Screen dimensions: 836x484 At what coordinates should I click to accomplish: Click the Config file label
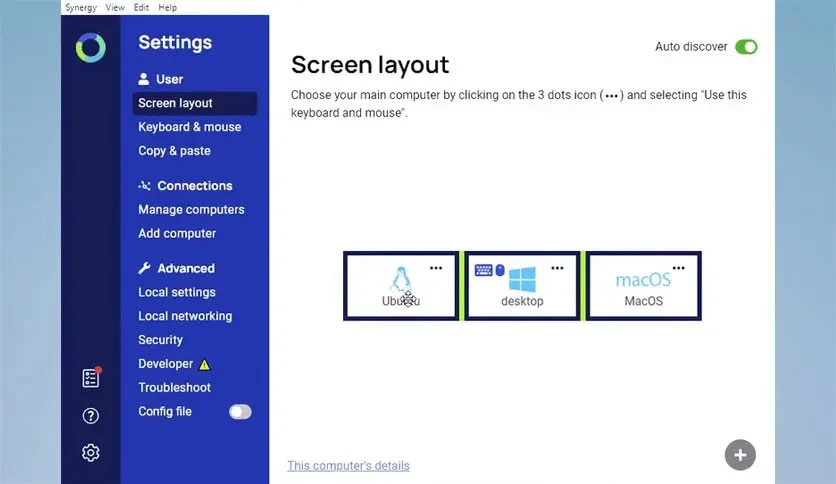point(165,412)
